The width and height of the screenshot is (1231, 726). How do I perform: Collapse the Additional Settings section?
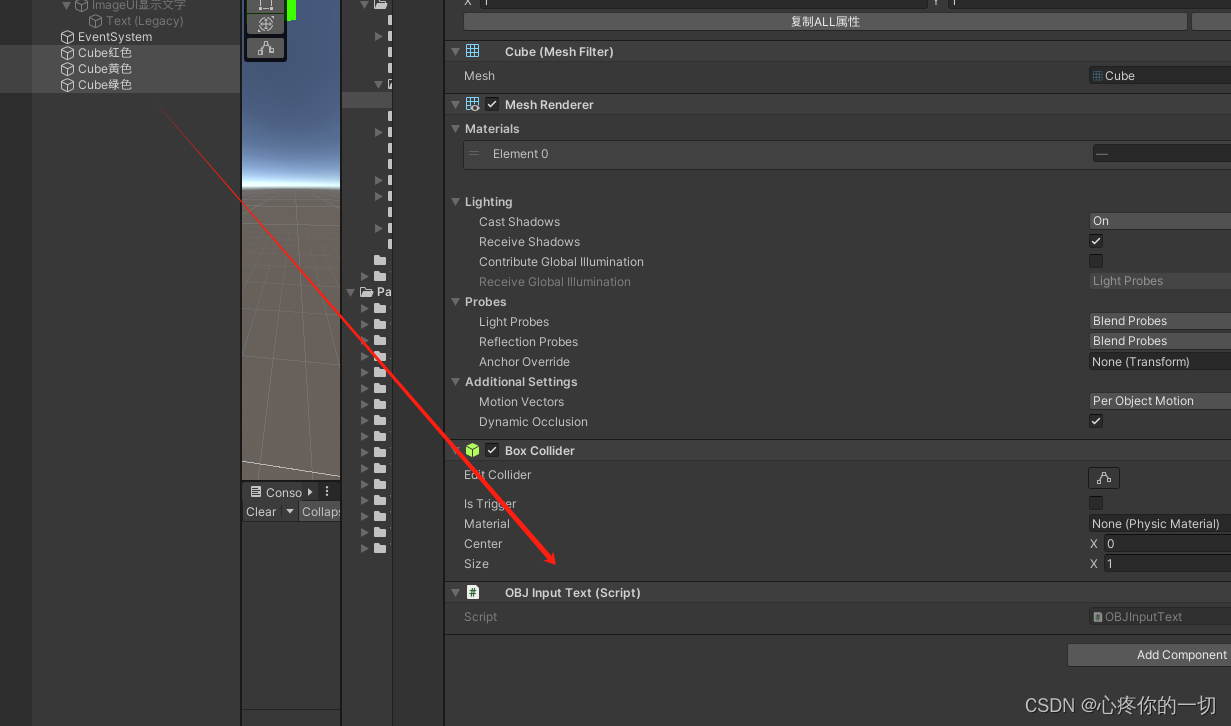tap(456, 382)
